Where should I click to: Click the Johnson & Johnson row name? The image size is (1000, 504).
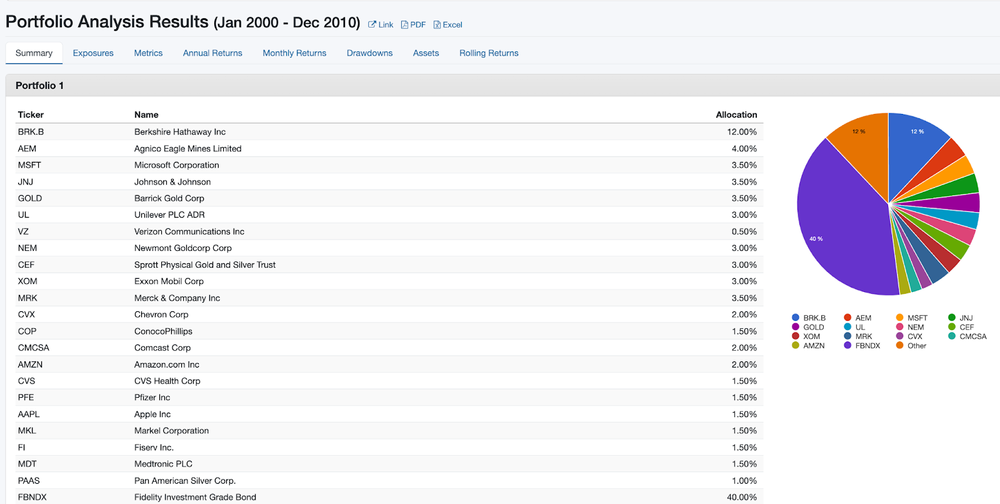click(172, 181)
